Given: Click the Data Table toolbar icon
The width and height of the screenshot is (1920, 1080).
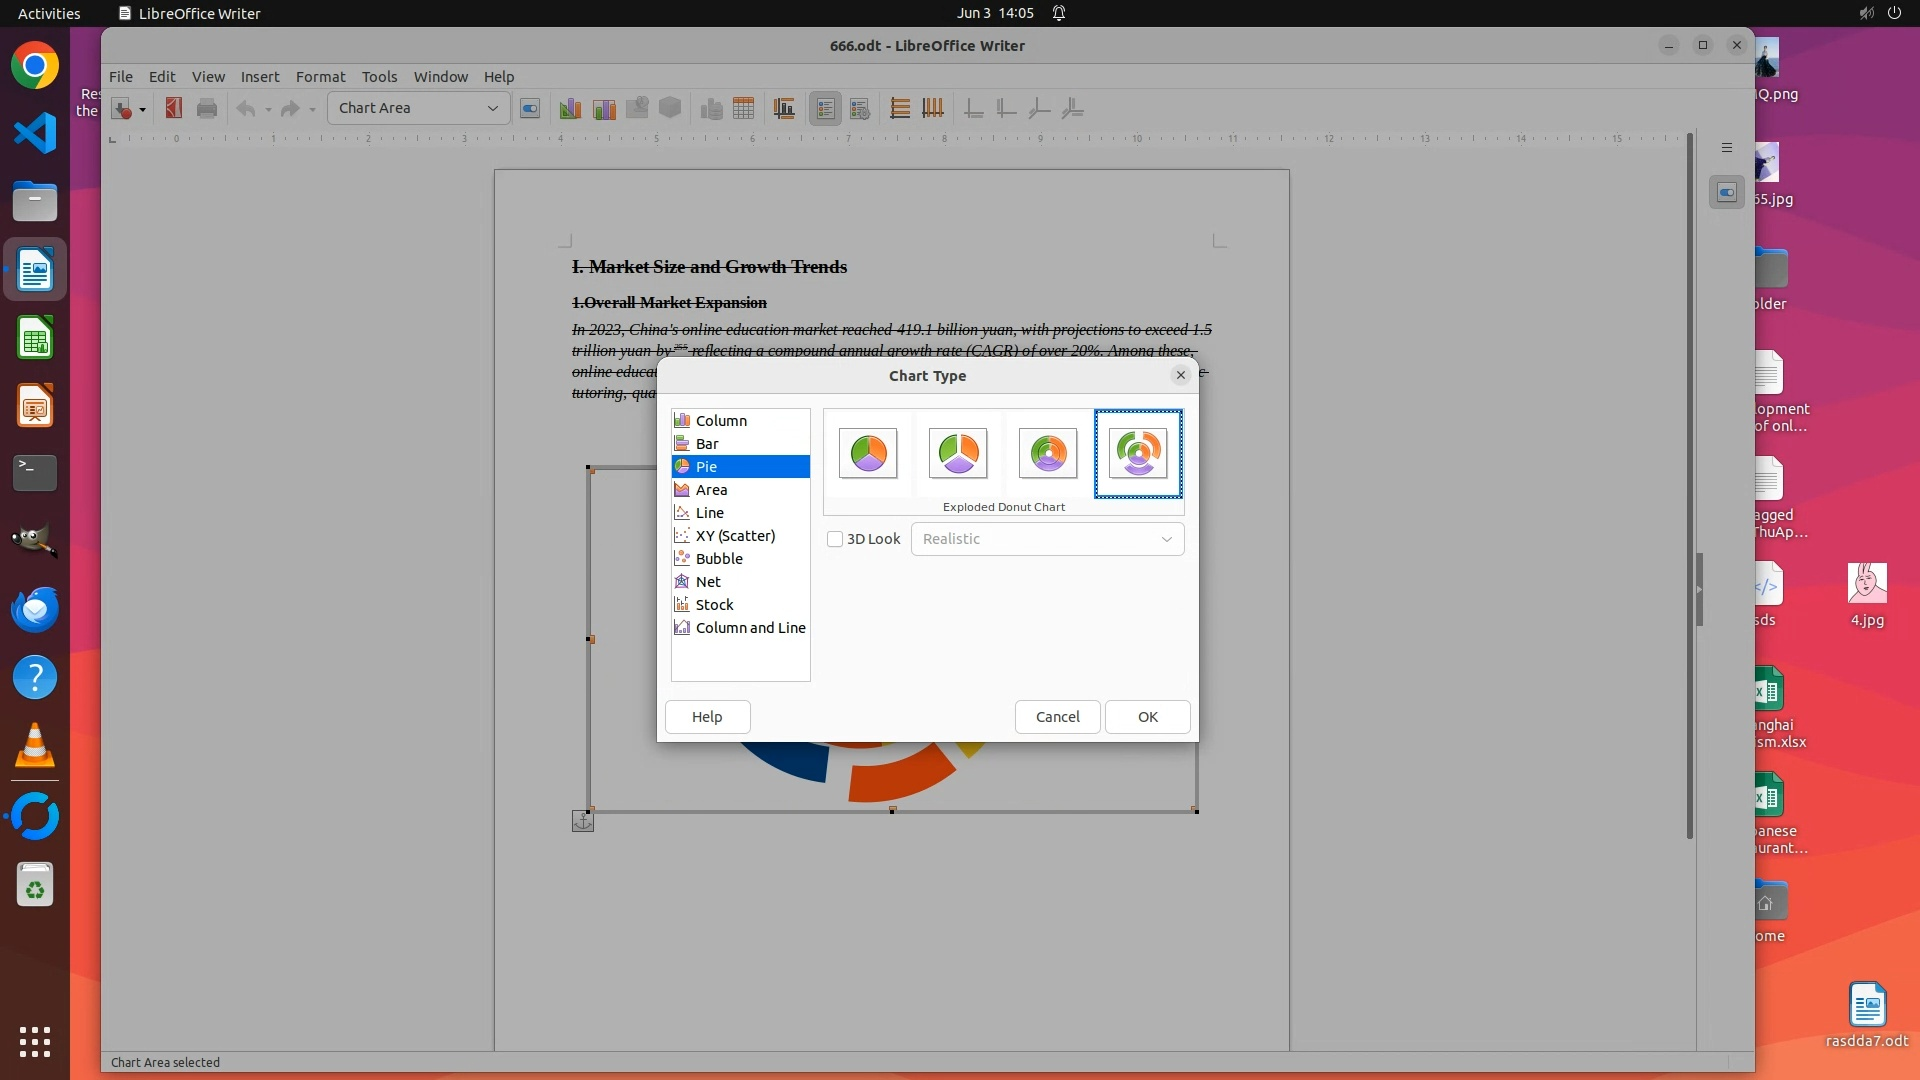Looking at the screenshot, I should 743,108.
